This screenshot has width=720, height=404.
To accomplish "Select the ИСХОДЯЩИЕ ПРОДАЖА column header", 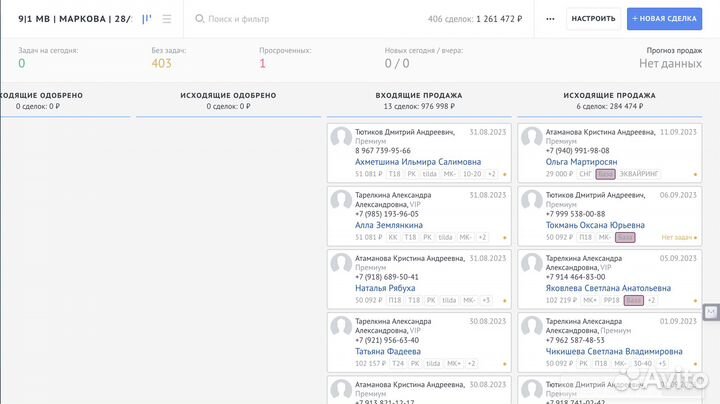I will [609, 95].
